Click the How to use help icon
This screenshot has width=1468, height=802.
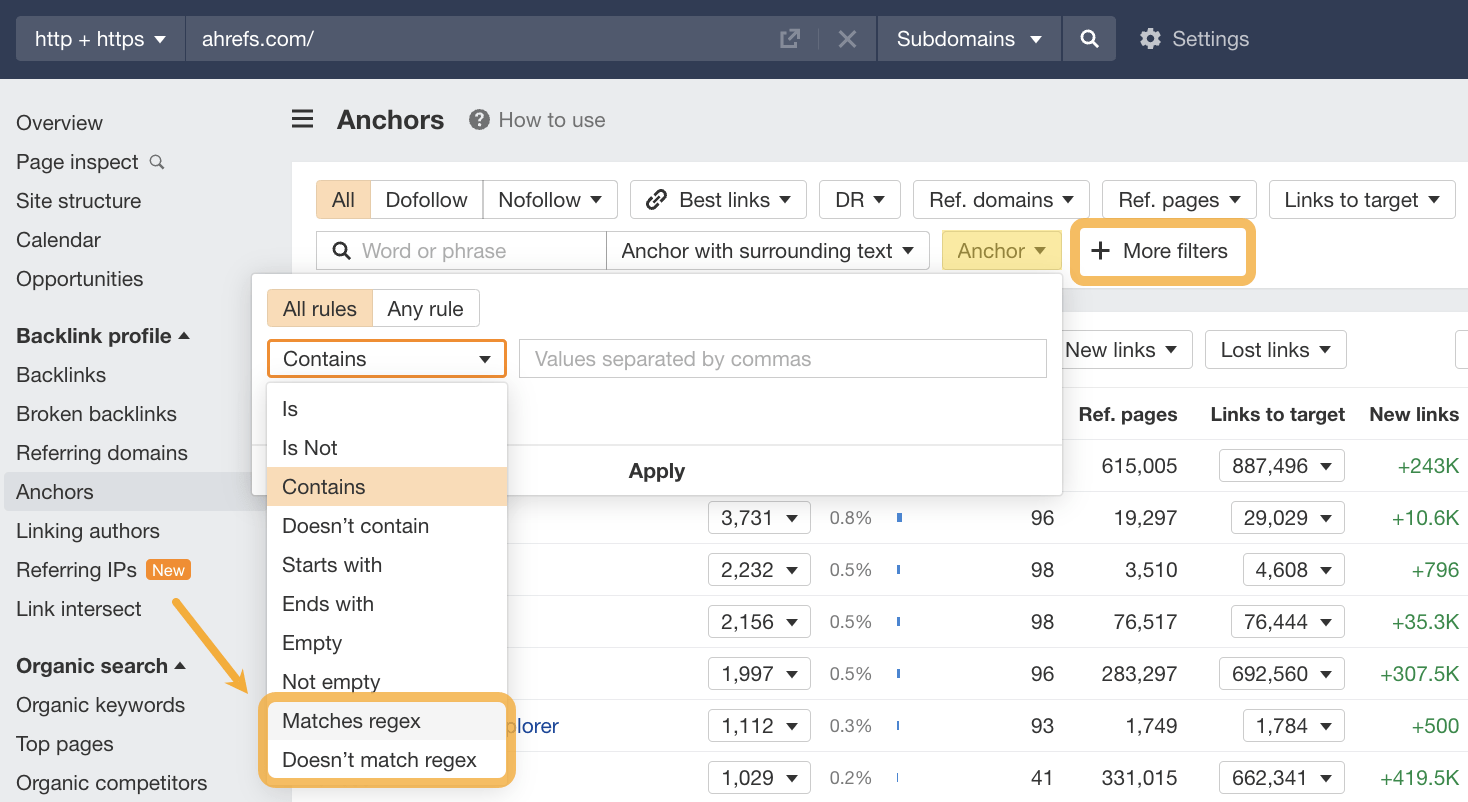pyautogui.click(x=480, y=120)
